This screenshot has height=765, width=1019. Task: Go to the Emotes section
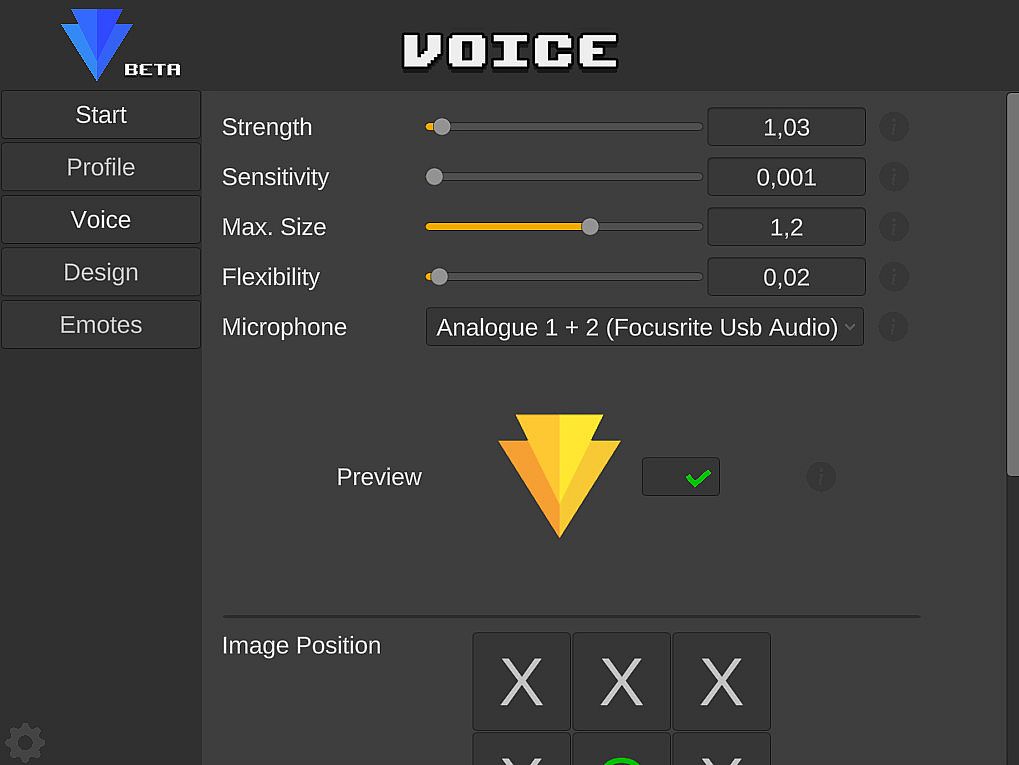[101, 325]
